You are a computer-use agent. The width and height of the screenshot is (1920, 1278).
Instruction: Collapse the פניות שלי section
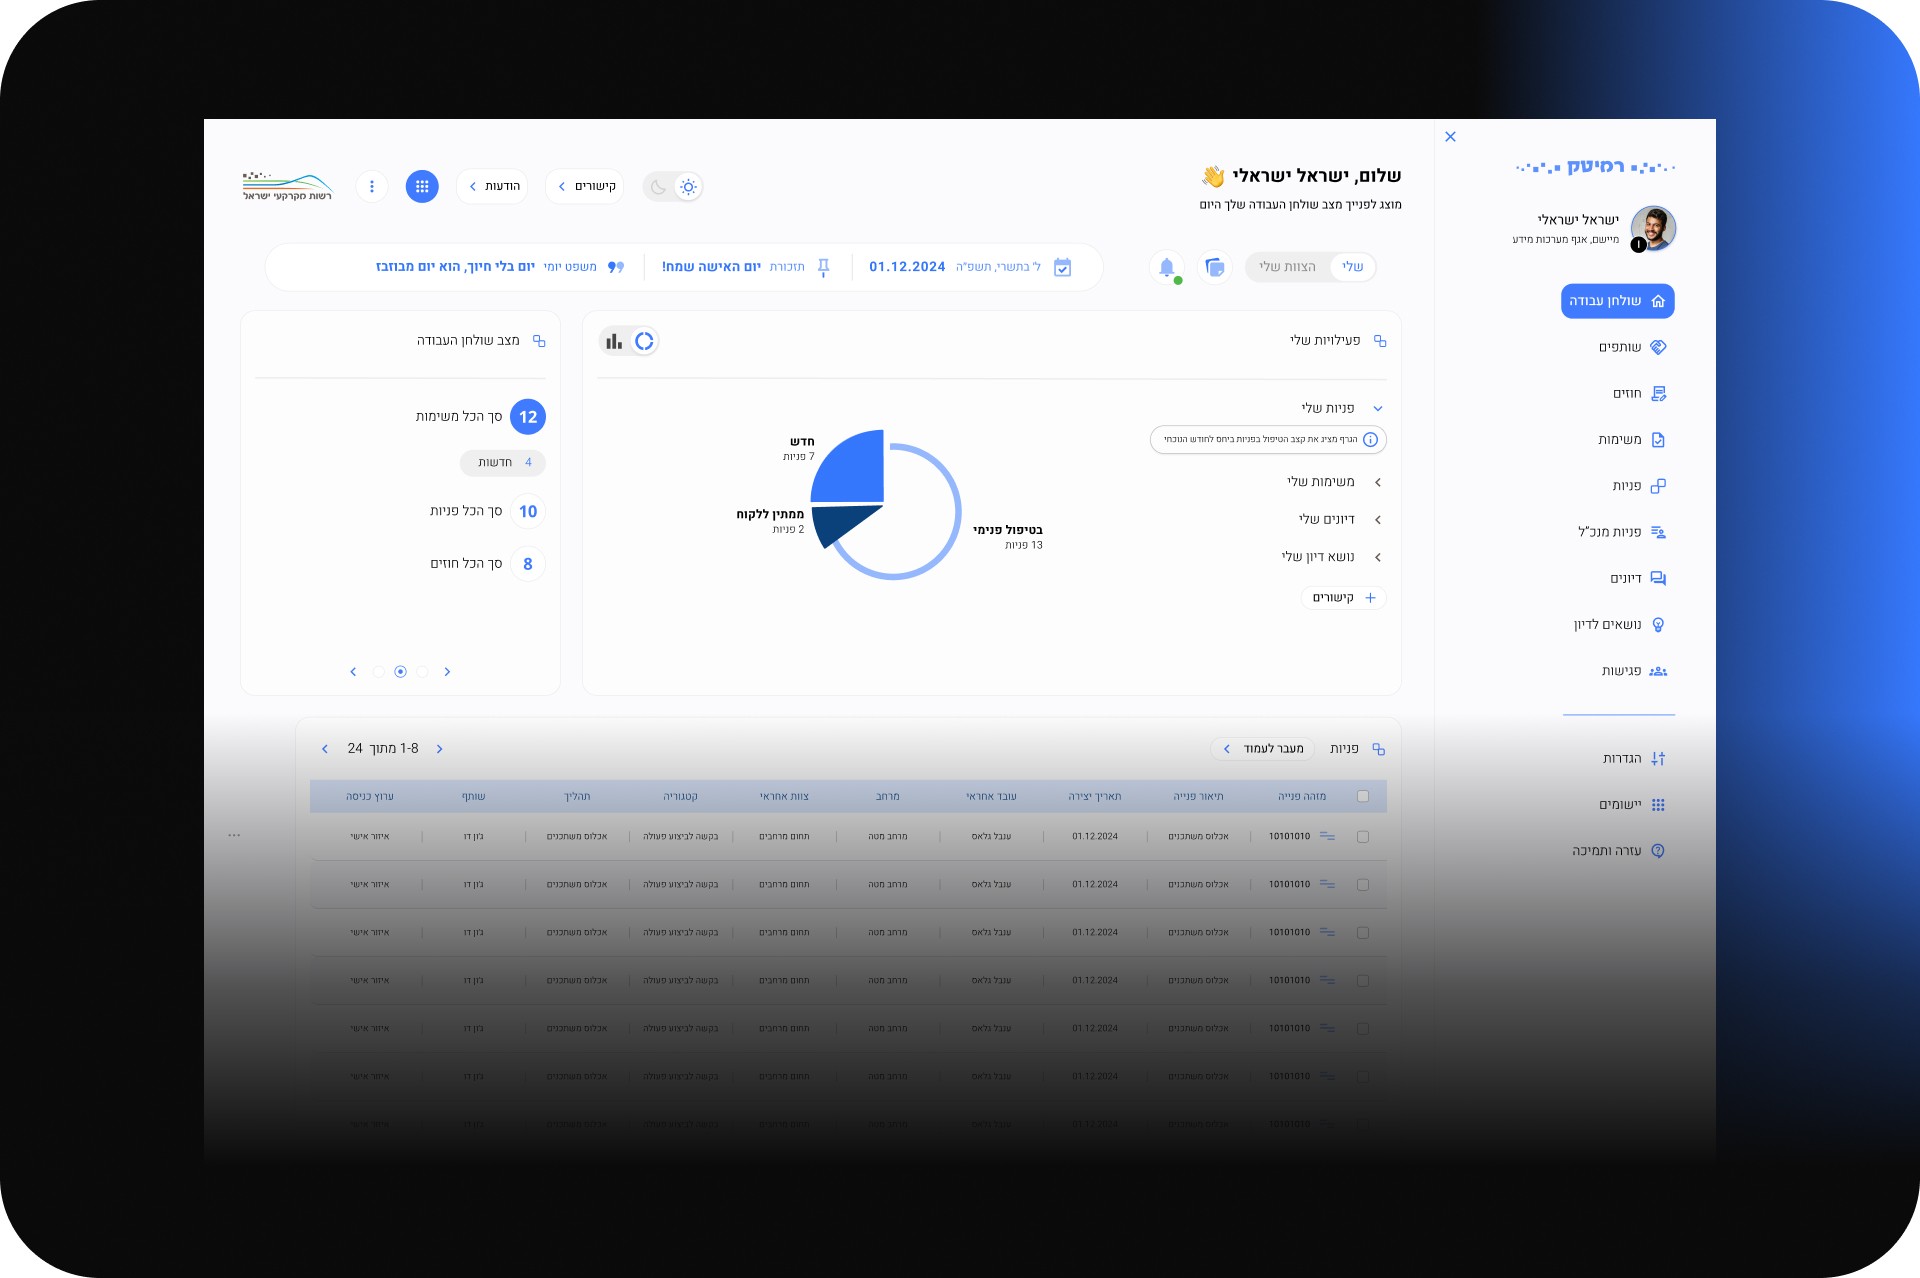pos(1378,408)
